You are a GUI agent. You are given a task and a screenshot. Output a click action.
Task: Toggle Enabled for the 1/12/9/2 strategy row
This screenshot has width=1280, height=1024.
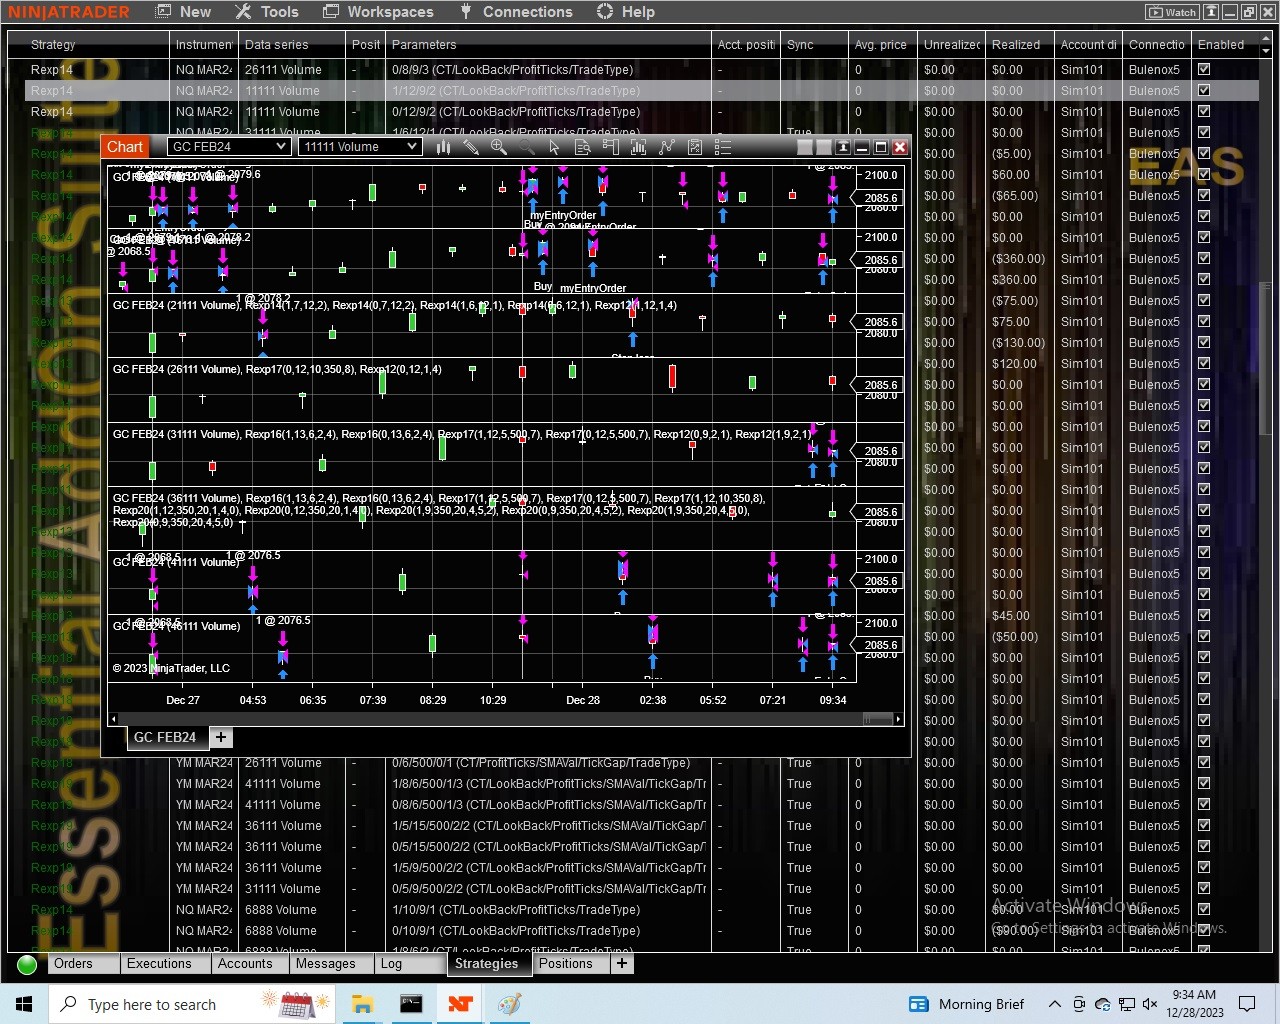1204,91
